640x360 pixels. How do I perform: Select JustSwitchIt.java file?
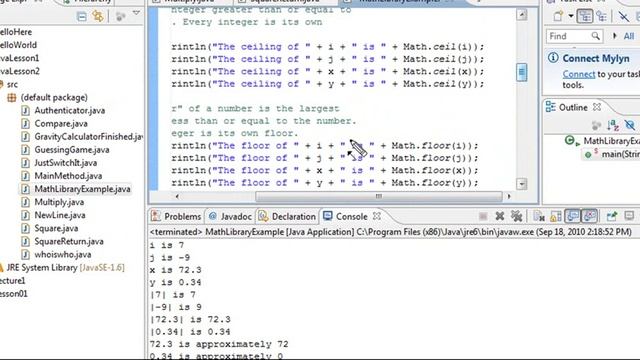pos(66,162)
